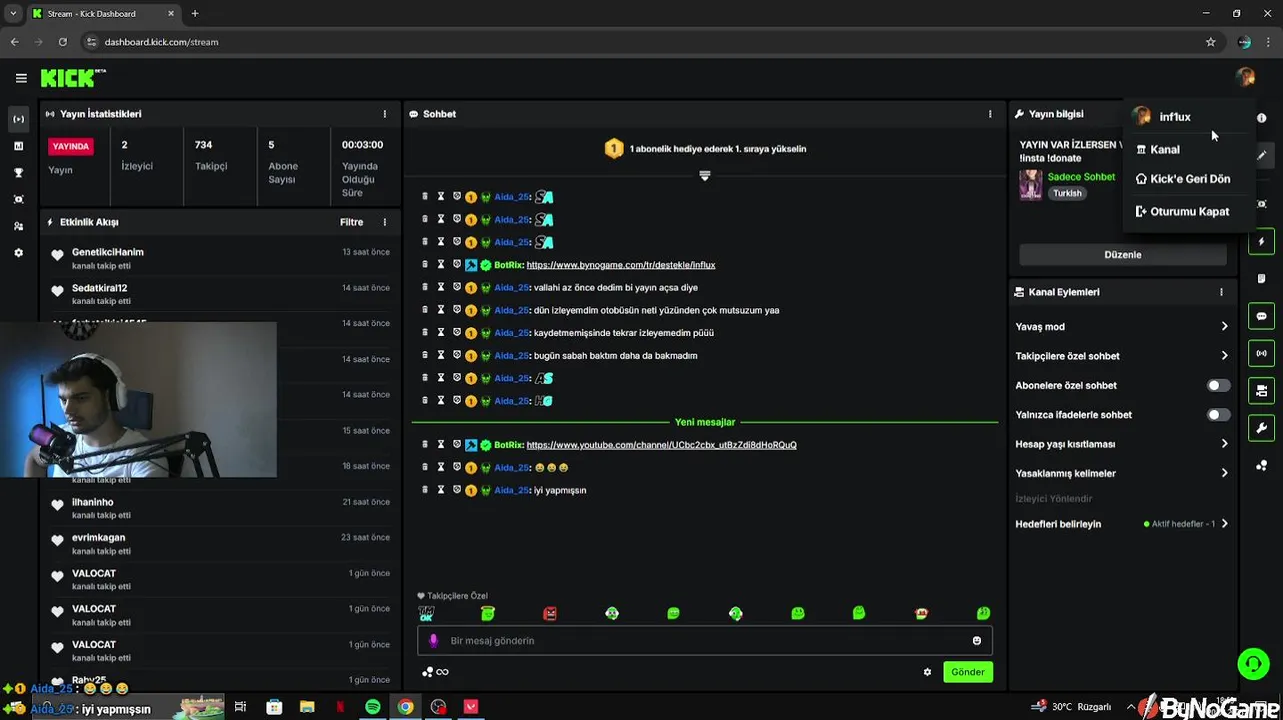Toggle the chat bubble widget in the right bar

1262,316
